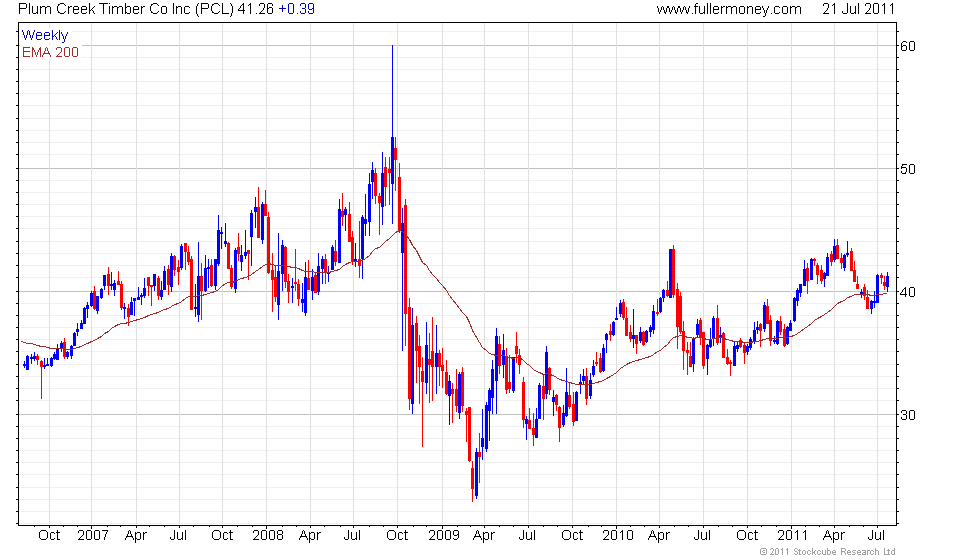Click the 60 price axis label
This screenshot has height=560, width=980.
[908, 46]
